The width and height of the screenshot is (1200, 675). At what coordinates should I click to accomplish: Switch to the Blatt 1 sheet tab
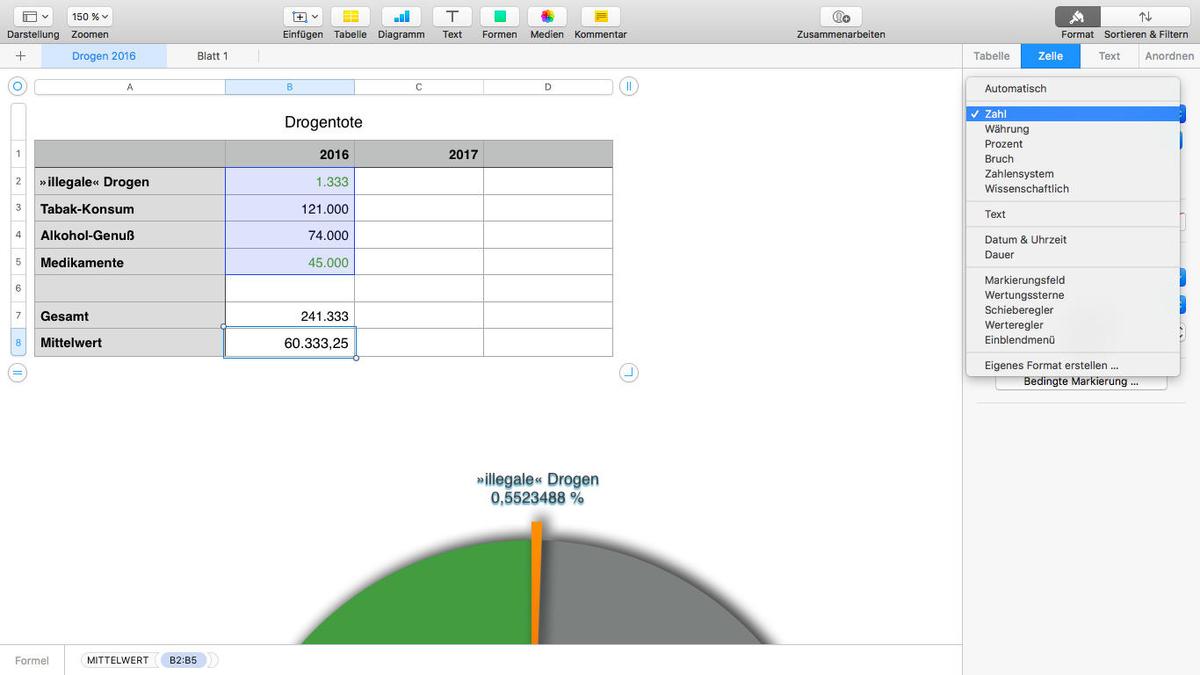pos(213,56)
